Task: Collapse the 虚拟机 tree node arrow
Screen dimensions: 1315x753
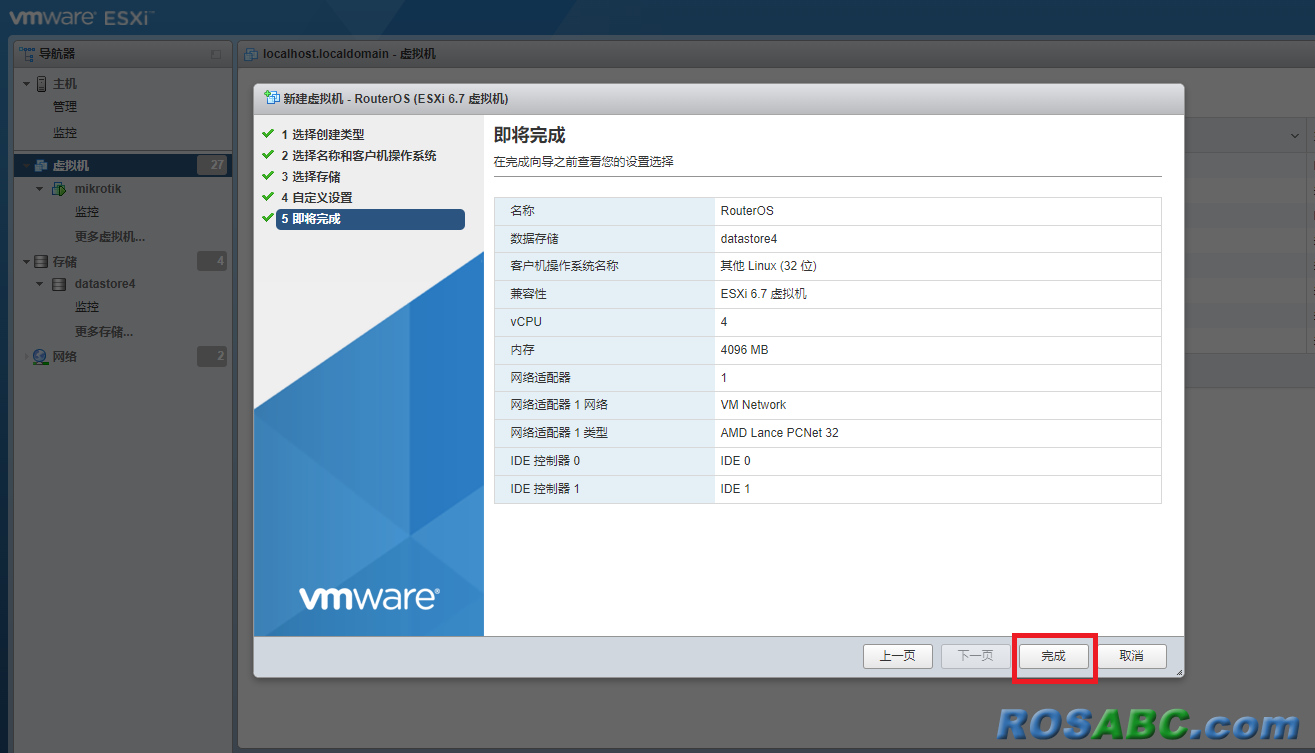Action: click(x=26, y=166)
